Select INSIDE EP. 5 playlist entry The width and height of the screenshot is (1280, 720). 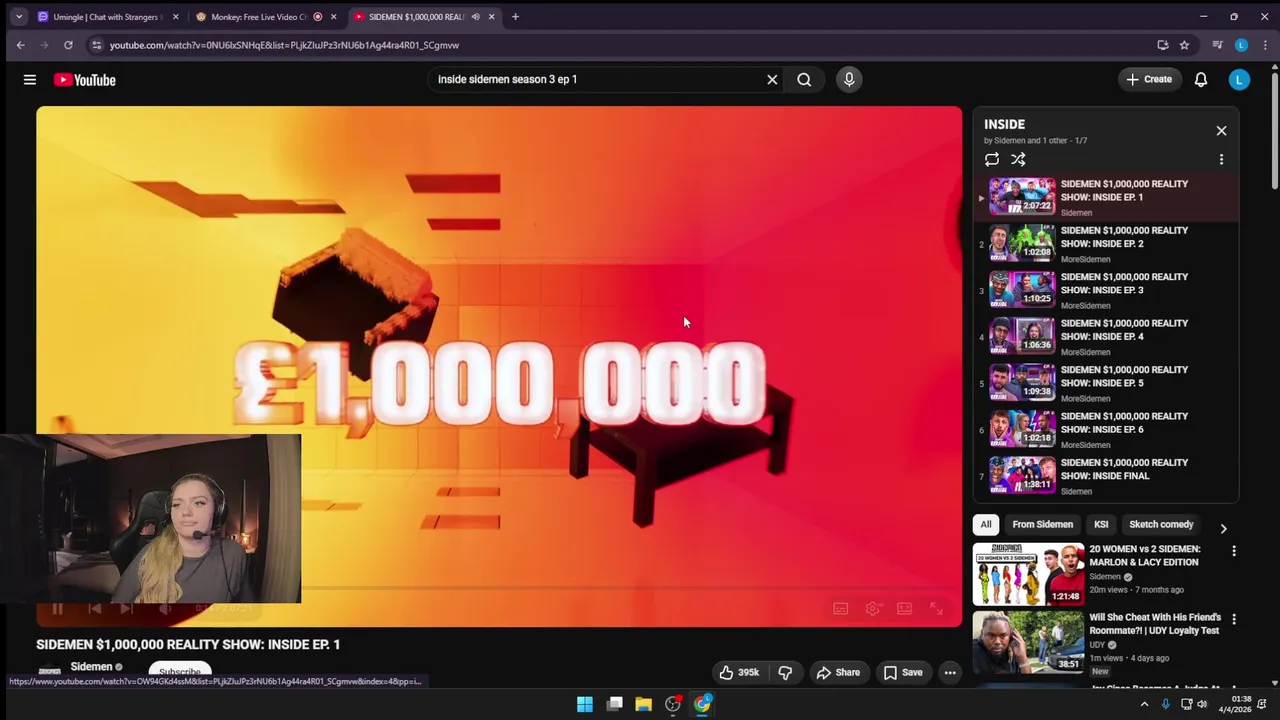1106,383
